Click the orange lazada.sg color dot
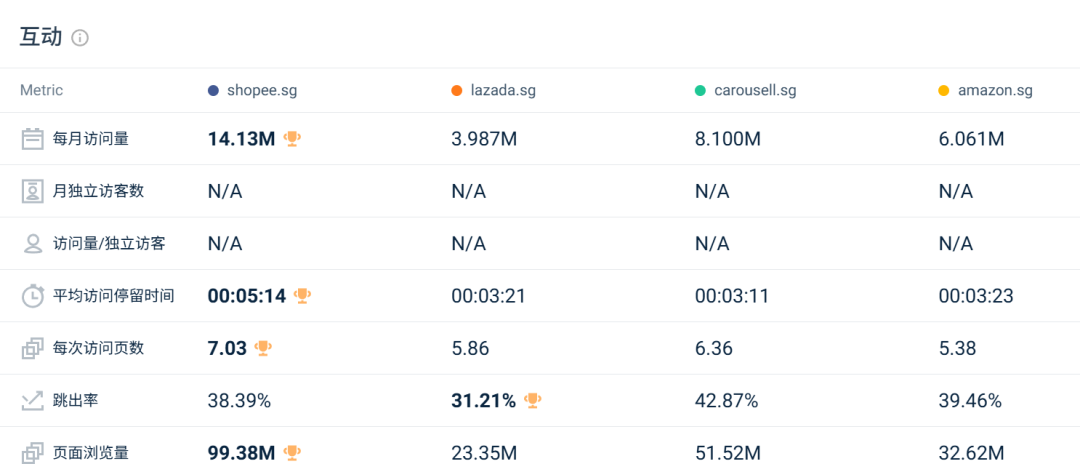 tap(457, 91)
